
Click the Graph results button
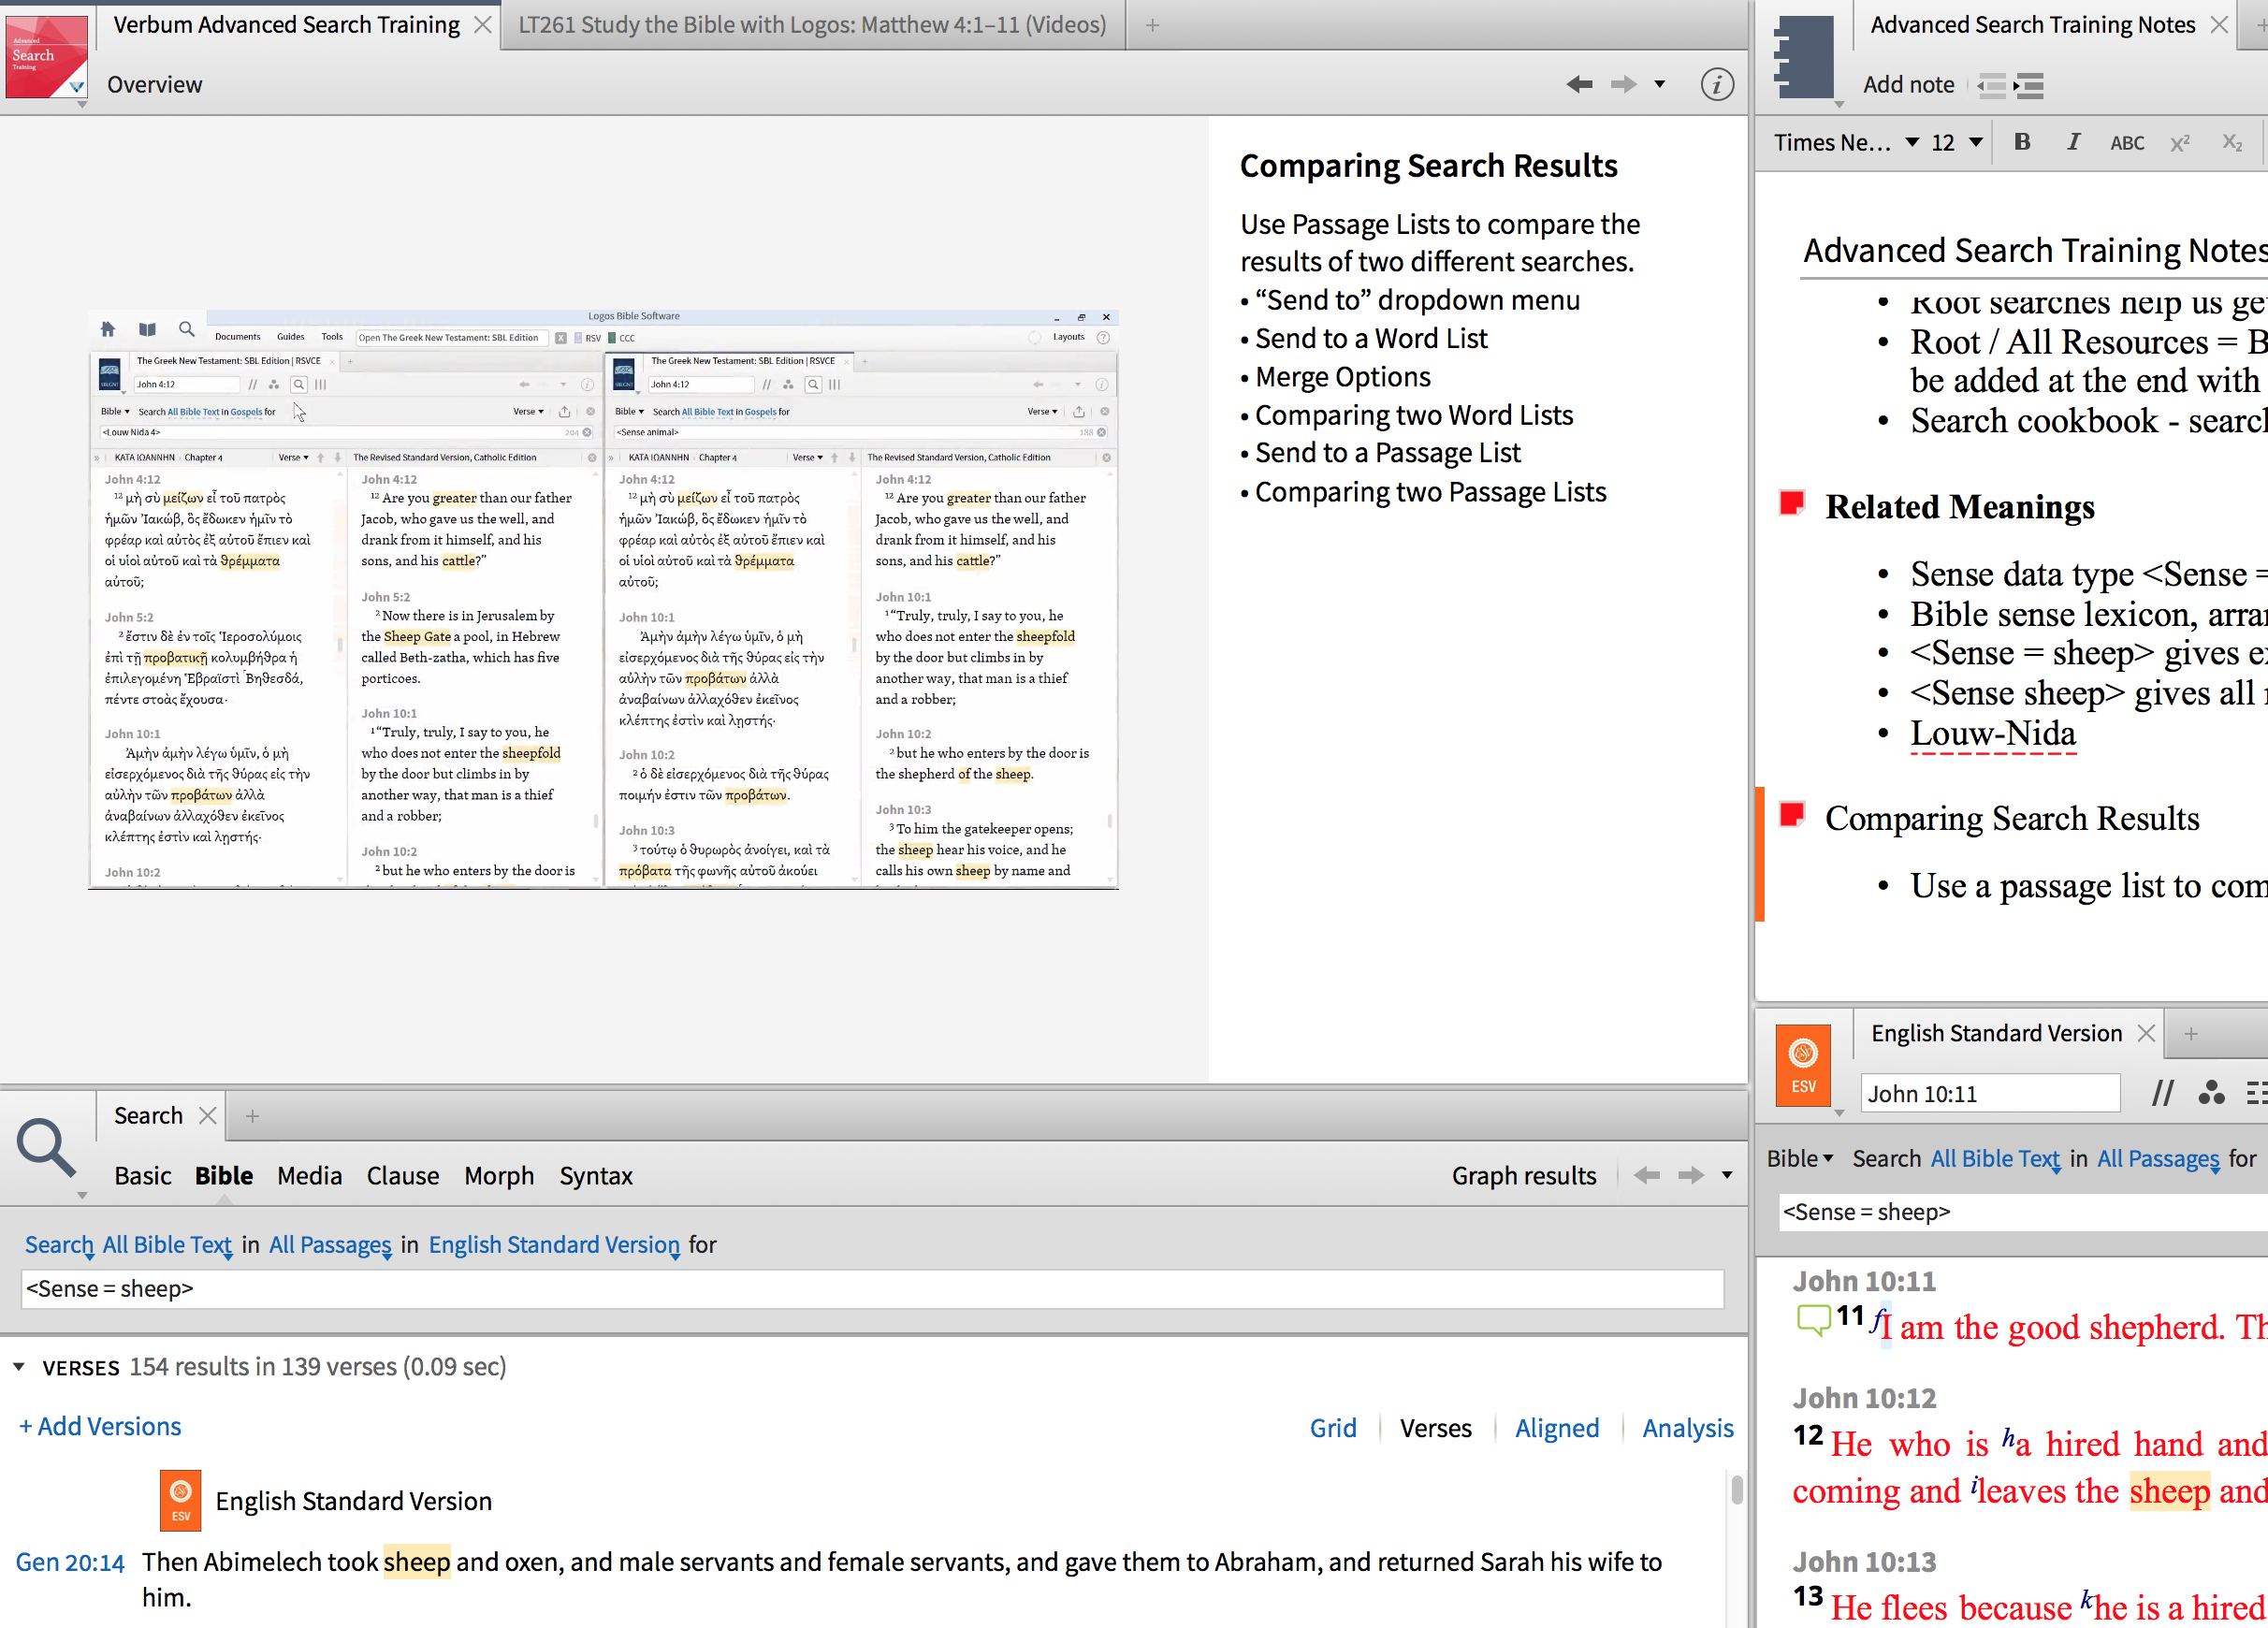point(1523,1175)
